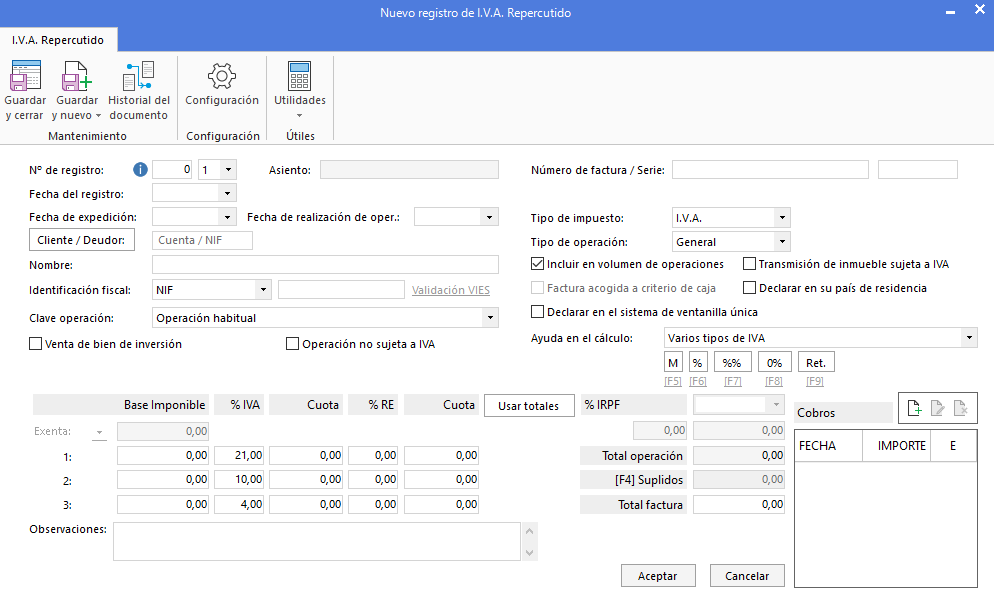This screenshot has width=994, height=603.
Task: Click % calculation button
Action: [698, 363]
